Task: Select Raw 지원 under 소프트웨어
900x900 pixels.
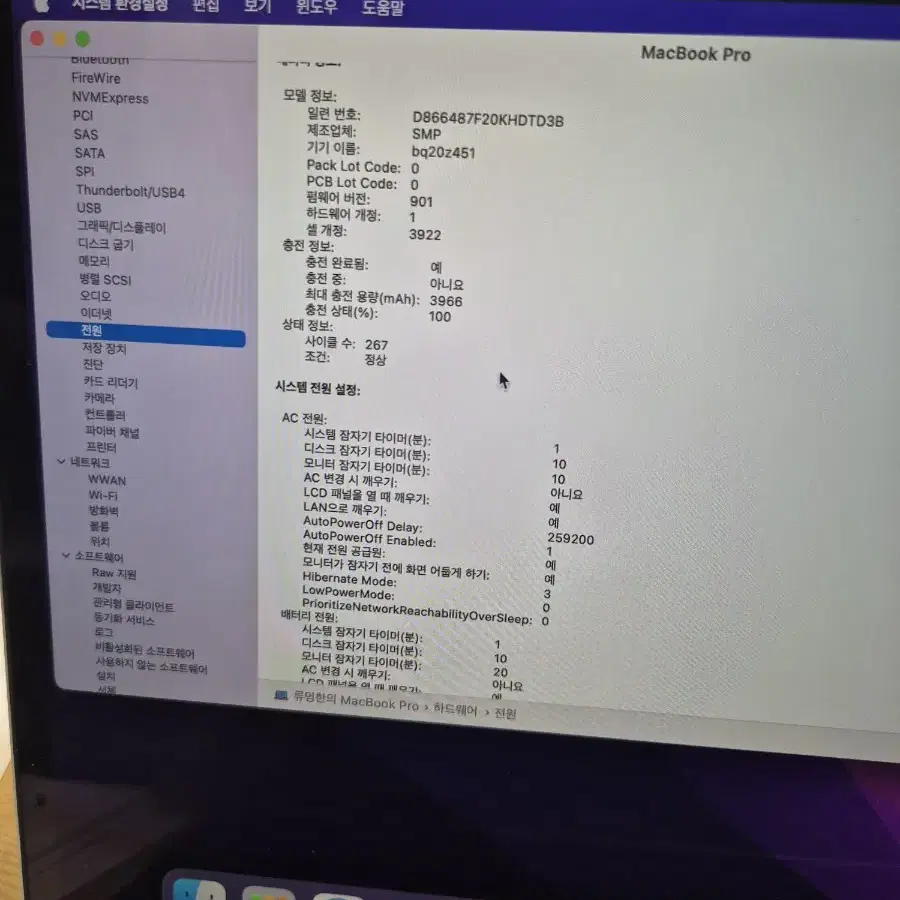Action: (114, 573)
